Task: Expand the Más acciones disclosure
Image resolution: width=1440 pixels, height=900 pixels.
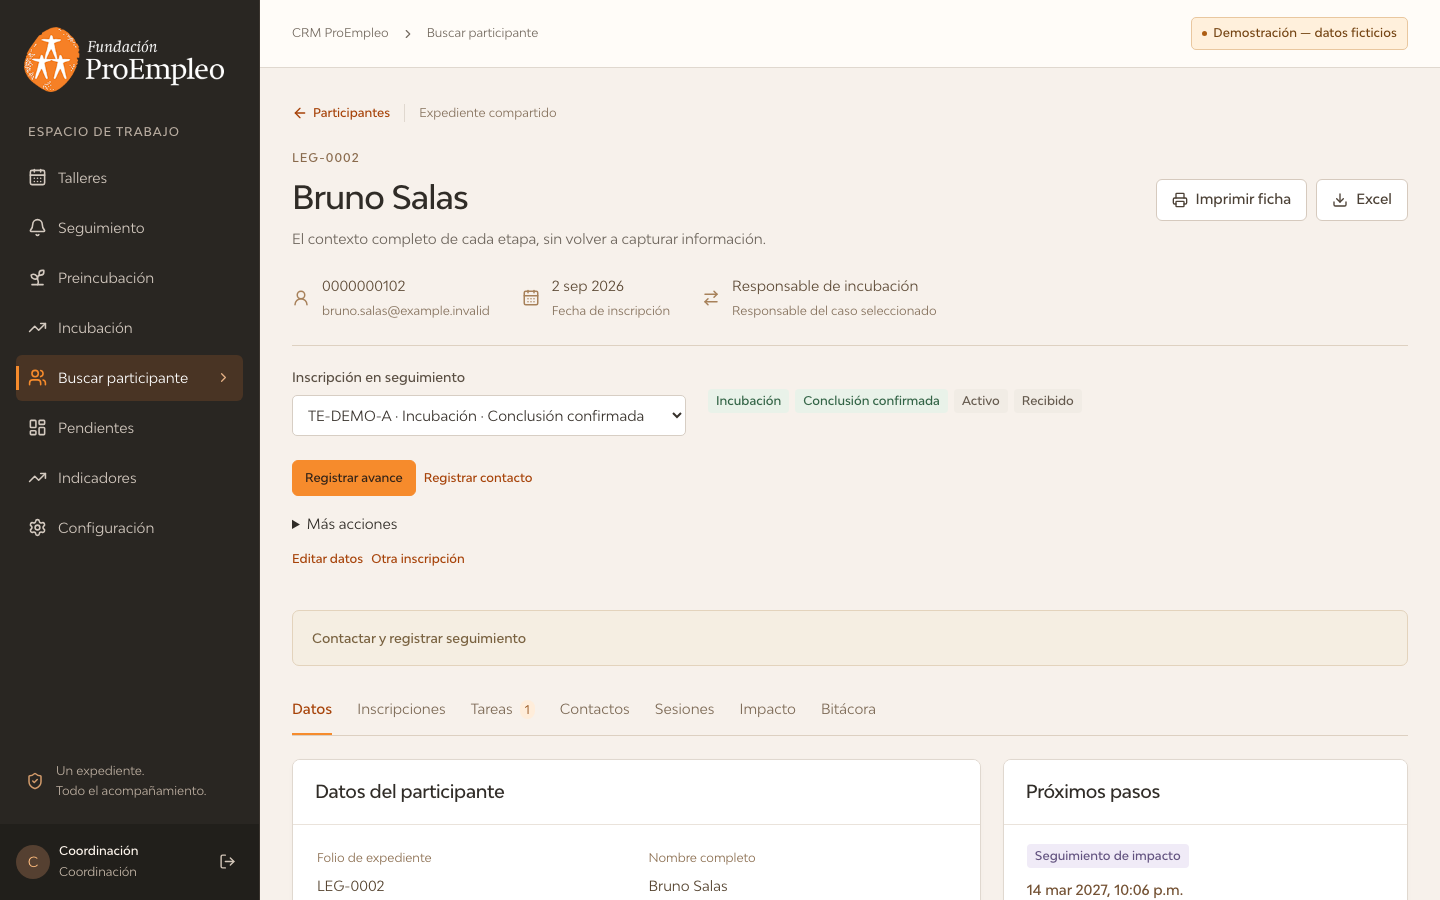Action: pos(345,524)
